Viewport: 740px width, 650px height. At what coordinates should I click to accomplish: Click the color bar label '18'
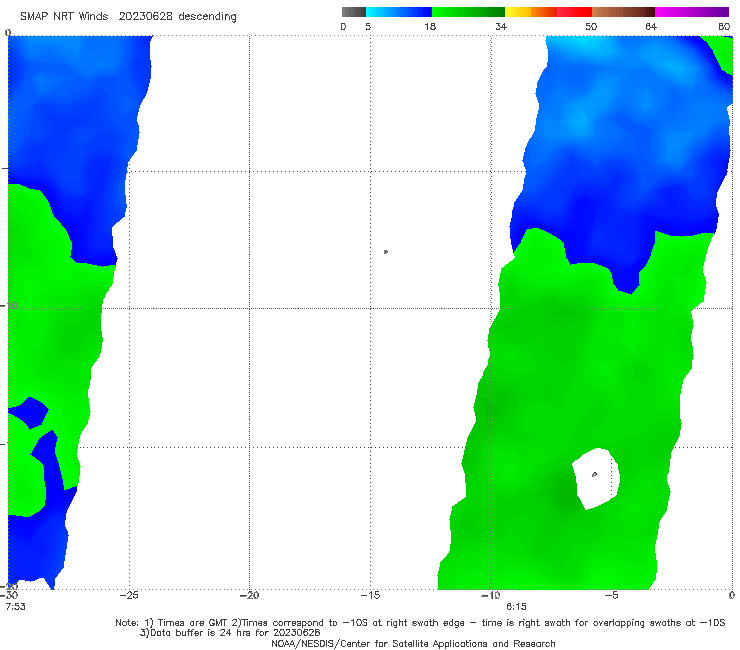pos(430,27)
